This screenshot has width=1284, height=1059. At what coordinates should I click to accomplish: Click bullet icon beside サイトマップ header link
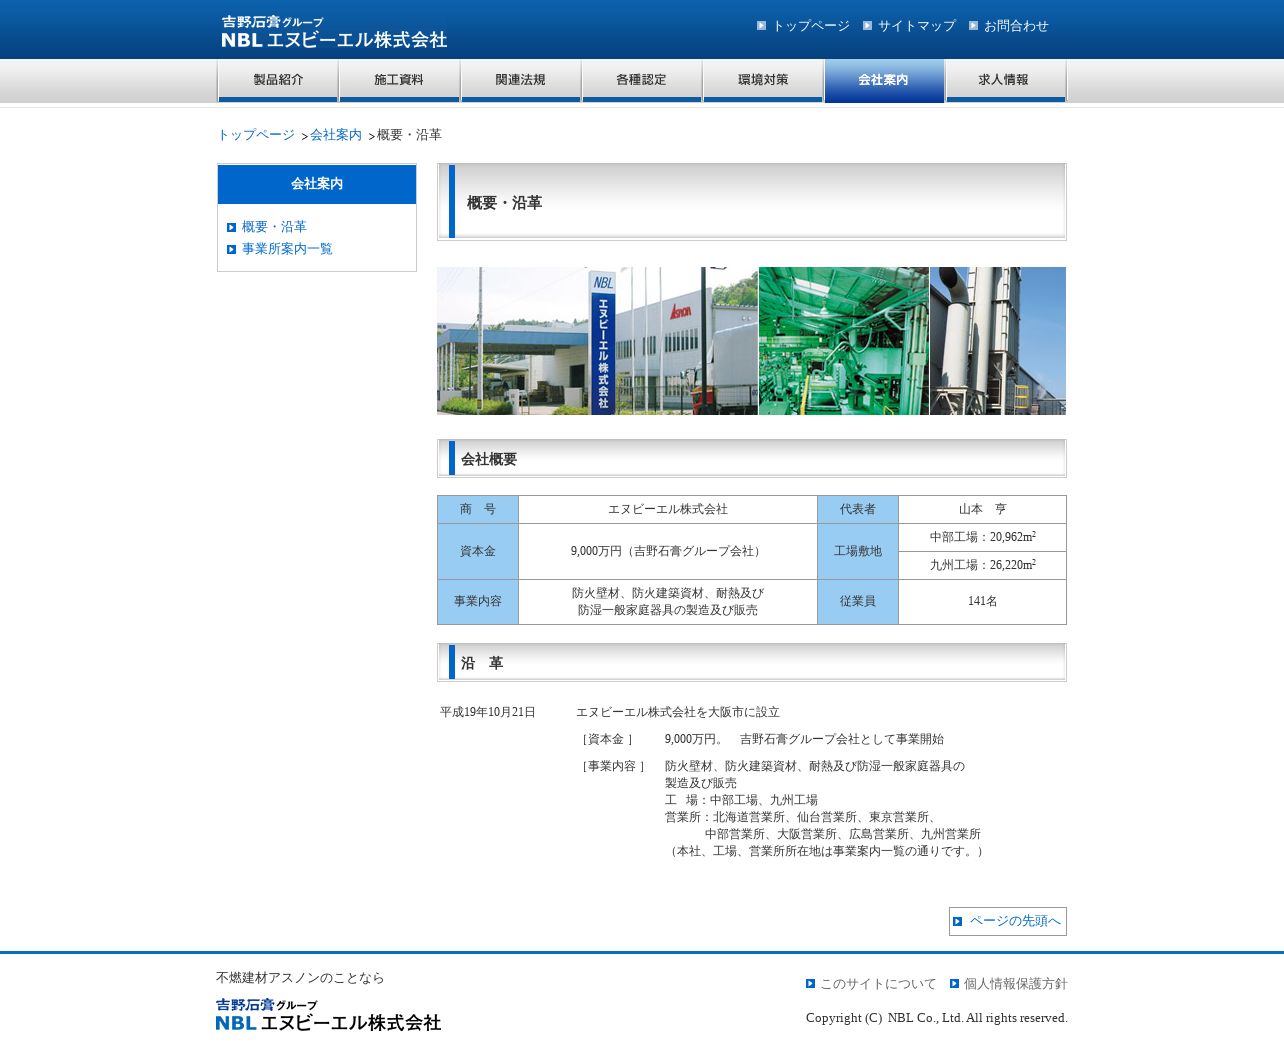(867, 26)
